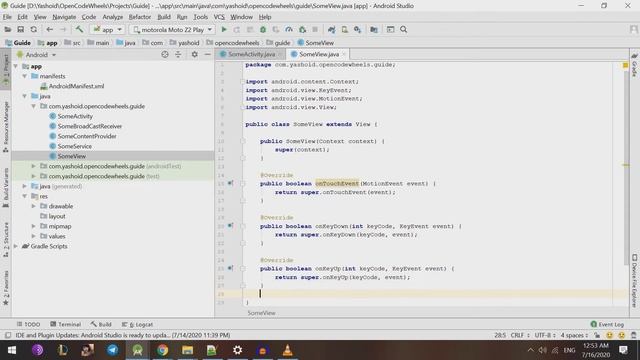The width and height of the screenshot is (640, 360).
Task: Toggle the Build Variants side stripe
Action: (6, 188)
